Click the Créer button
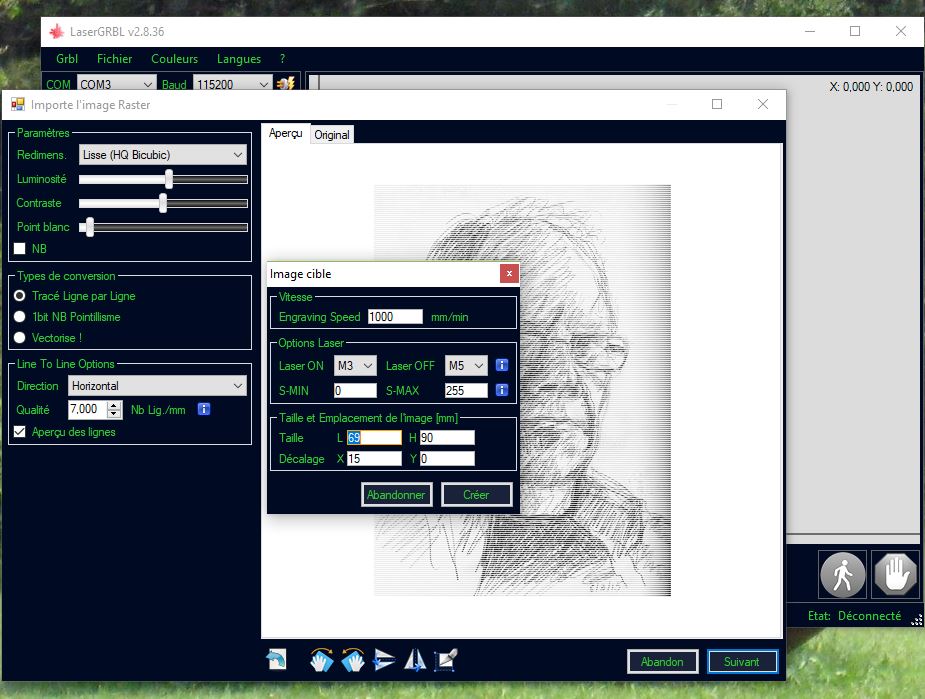 [x=477, y=495]
